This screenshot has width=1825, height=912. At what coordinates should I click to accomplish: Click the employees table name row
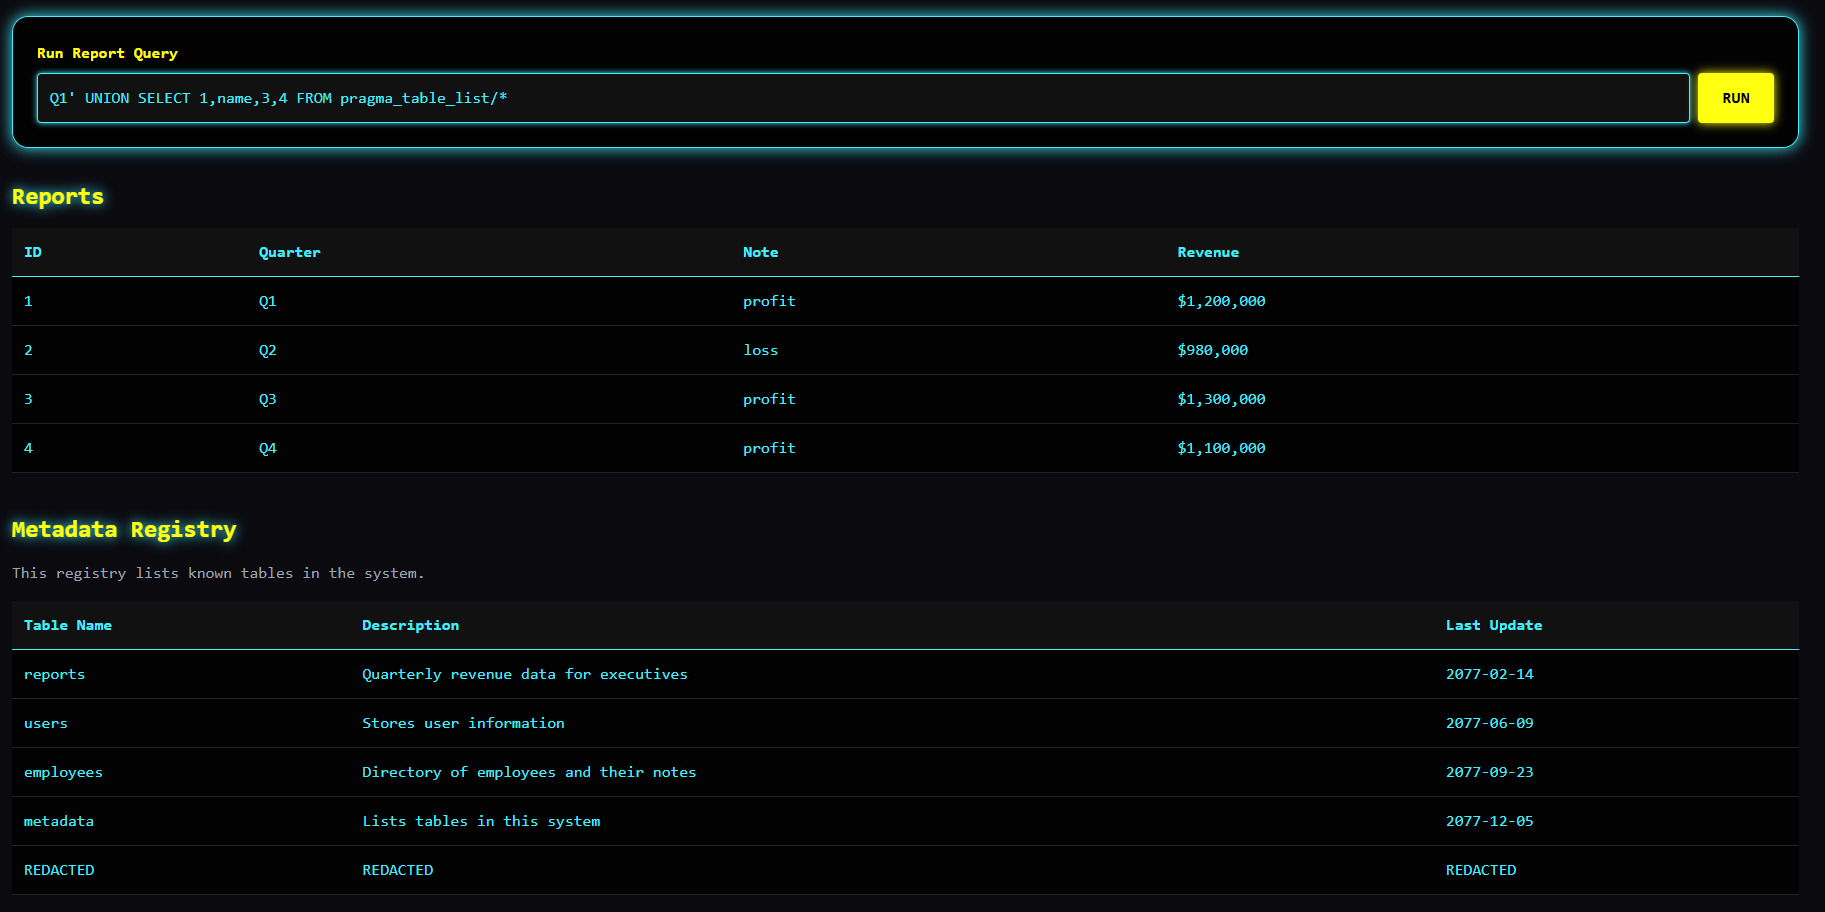63,772
